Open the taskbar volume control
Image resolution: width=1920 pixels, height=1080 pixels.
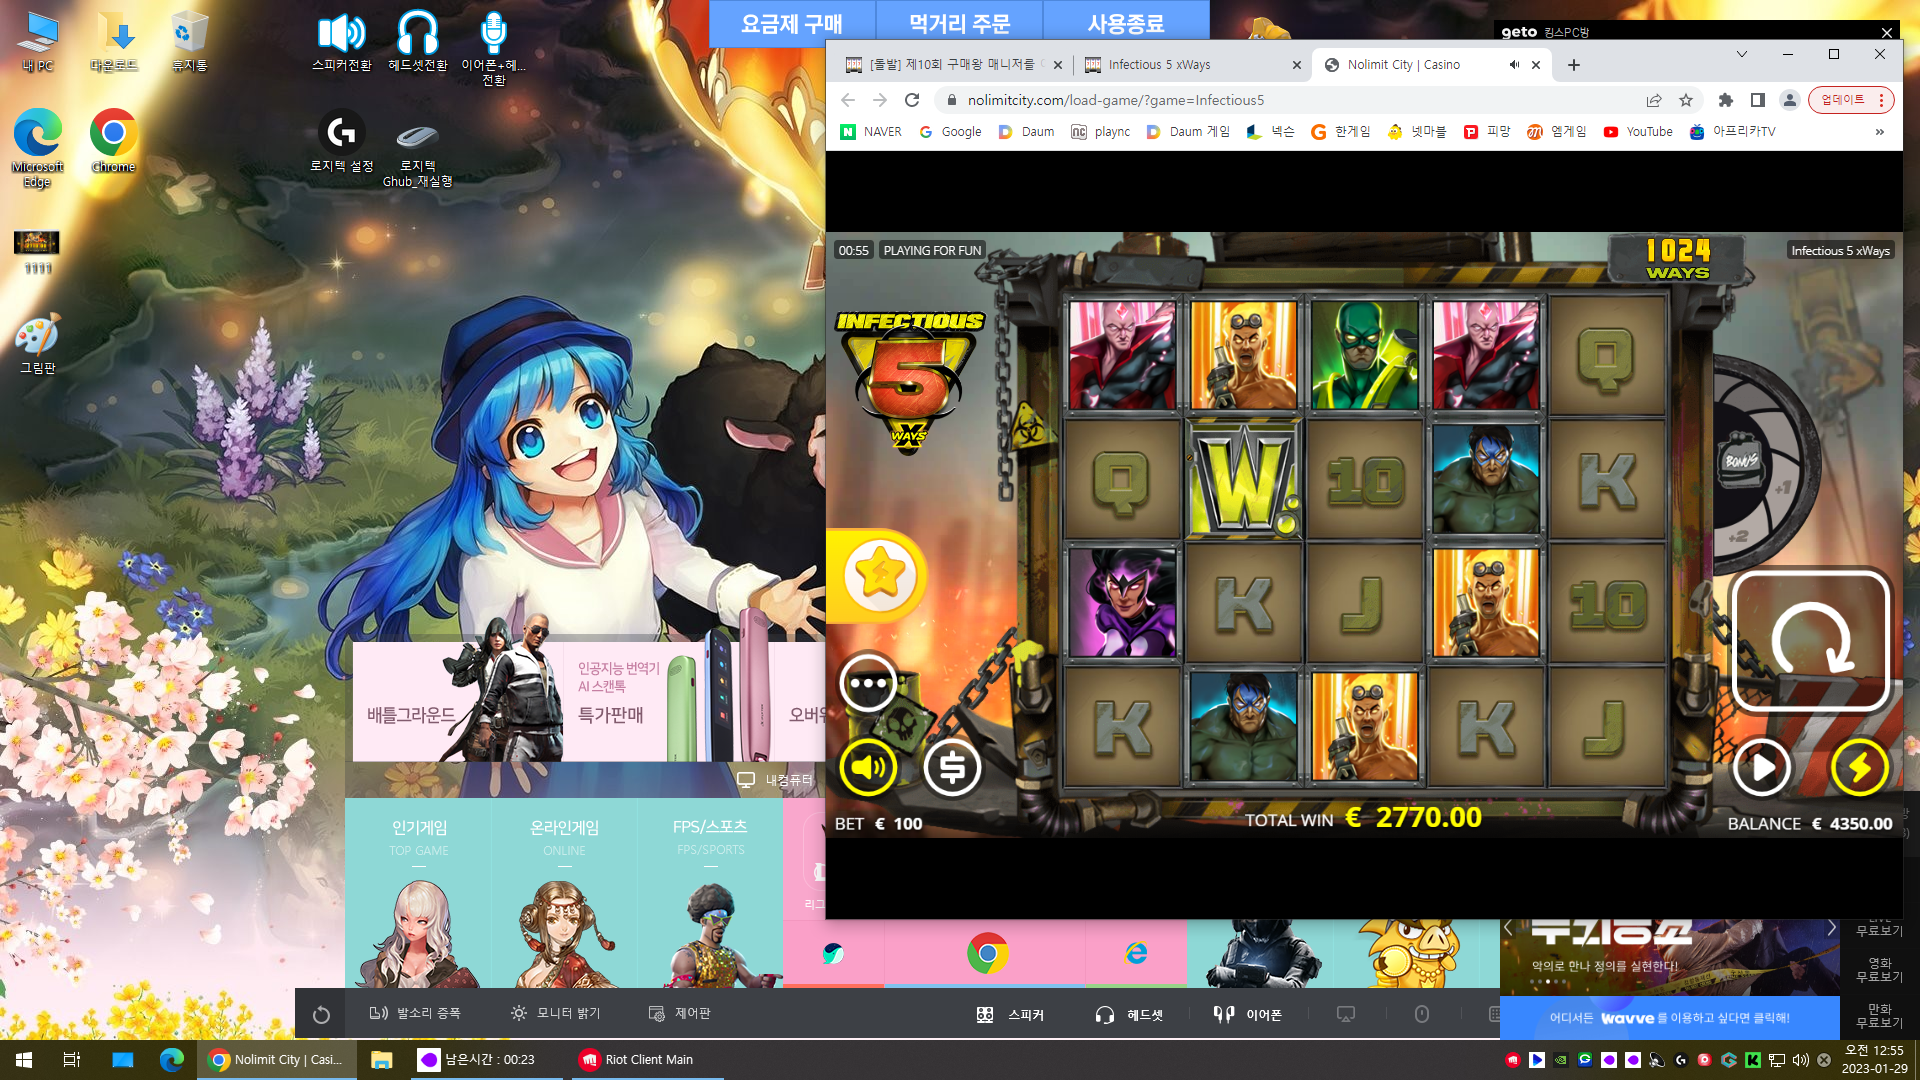click(1800, 1060)
